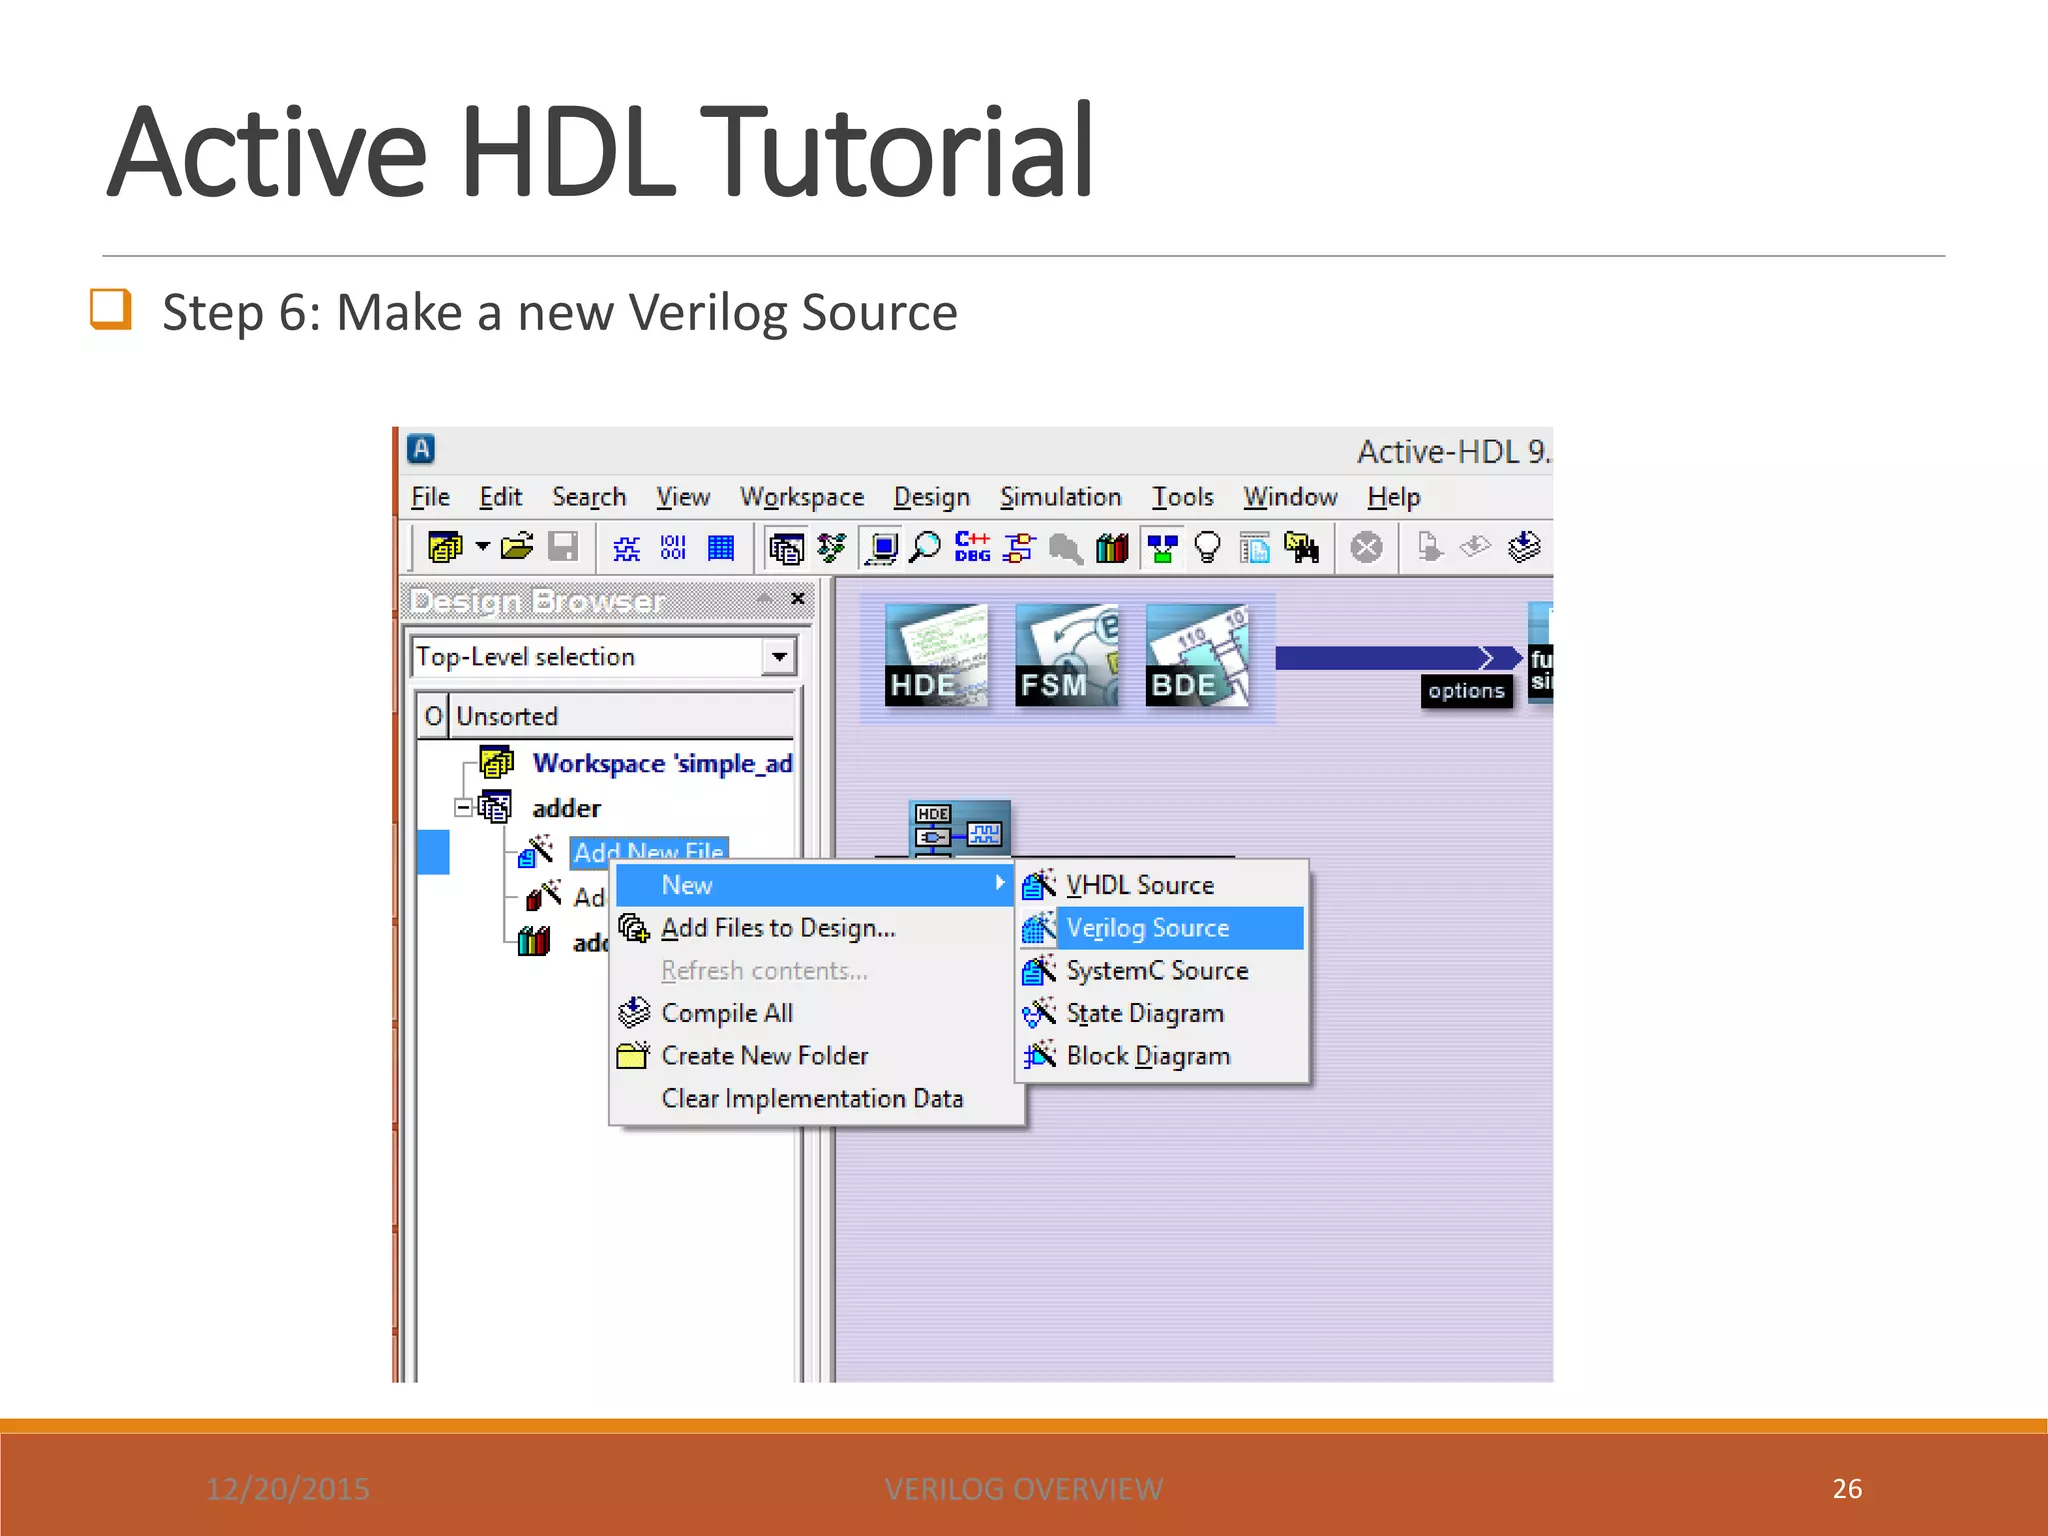The width and height of the screenshot is (2048, 1536).
Task: Click the options button in flow
Action: [x=1466, y=691]
